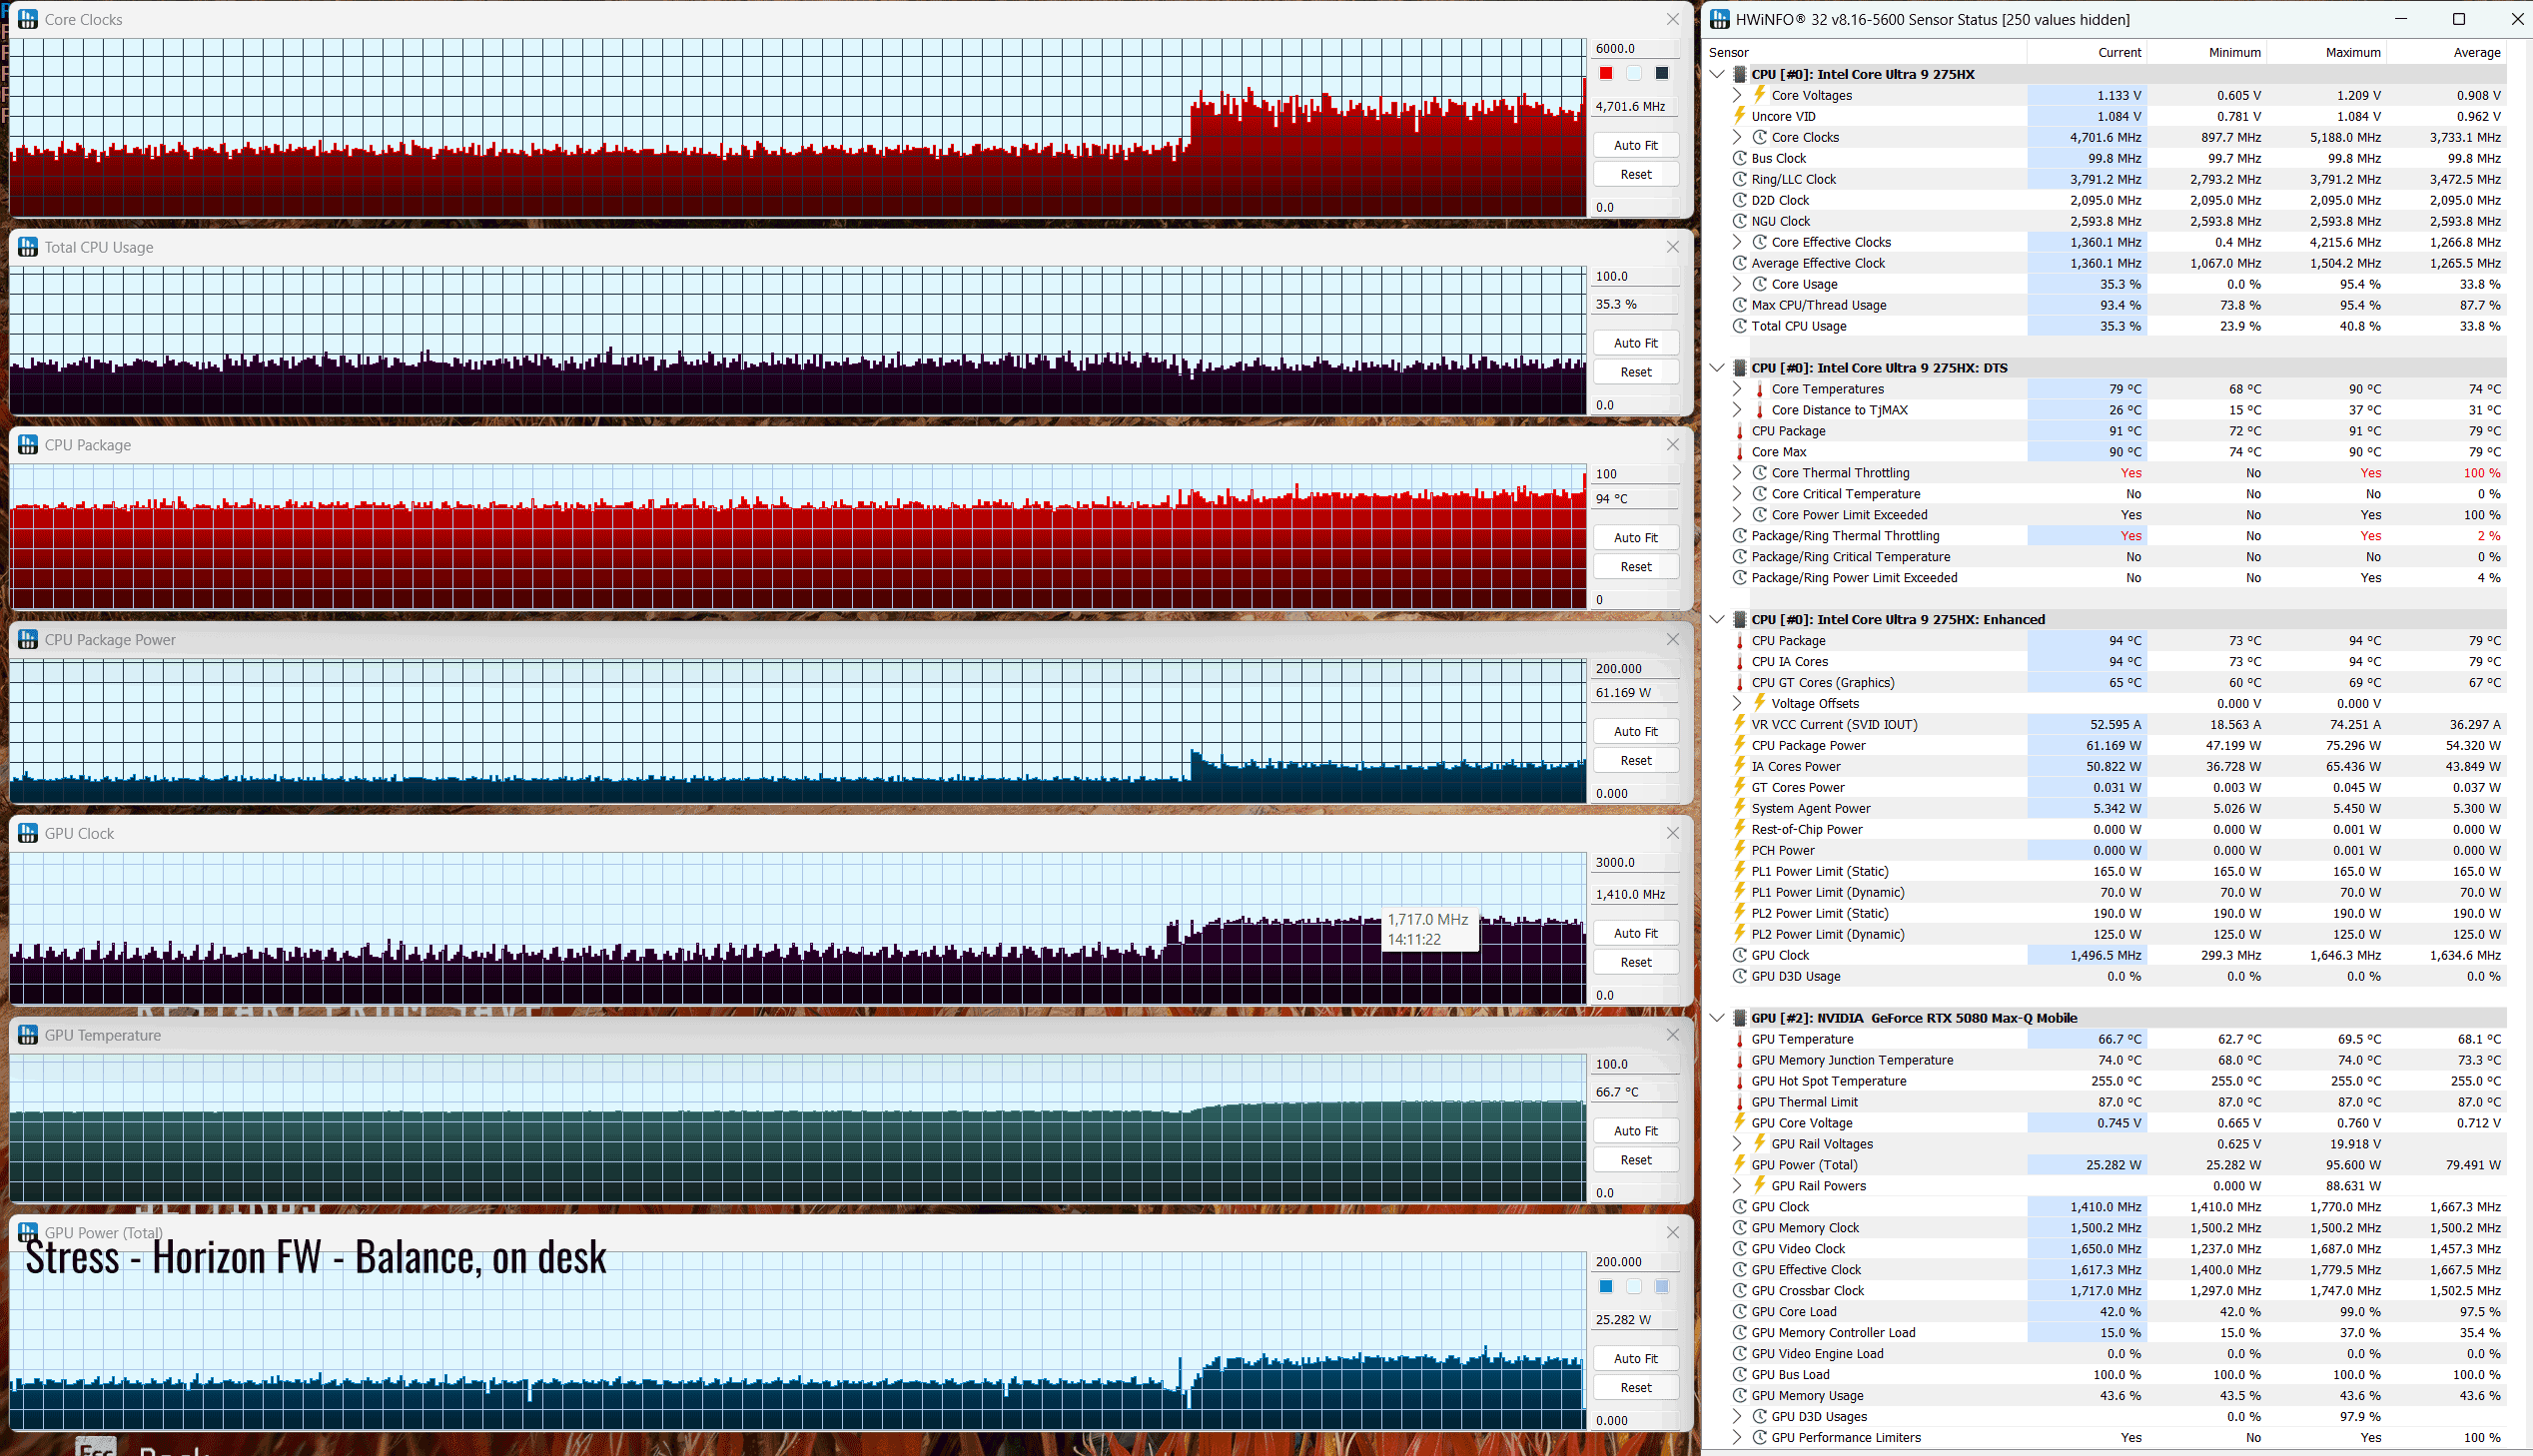Click the Current column header
Viewport: 2533px width, 1456px height.
(x=2087, y=52)
